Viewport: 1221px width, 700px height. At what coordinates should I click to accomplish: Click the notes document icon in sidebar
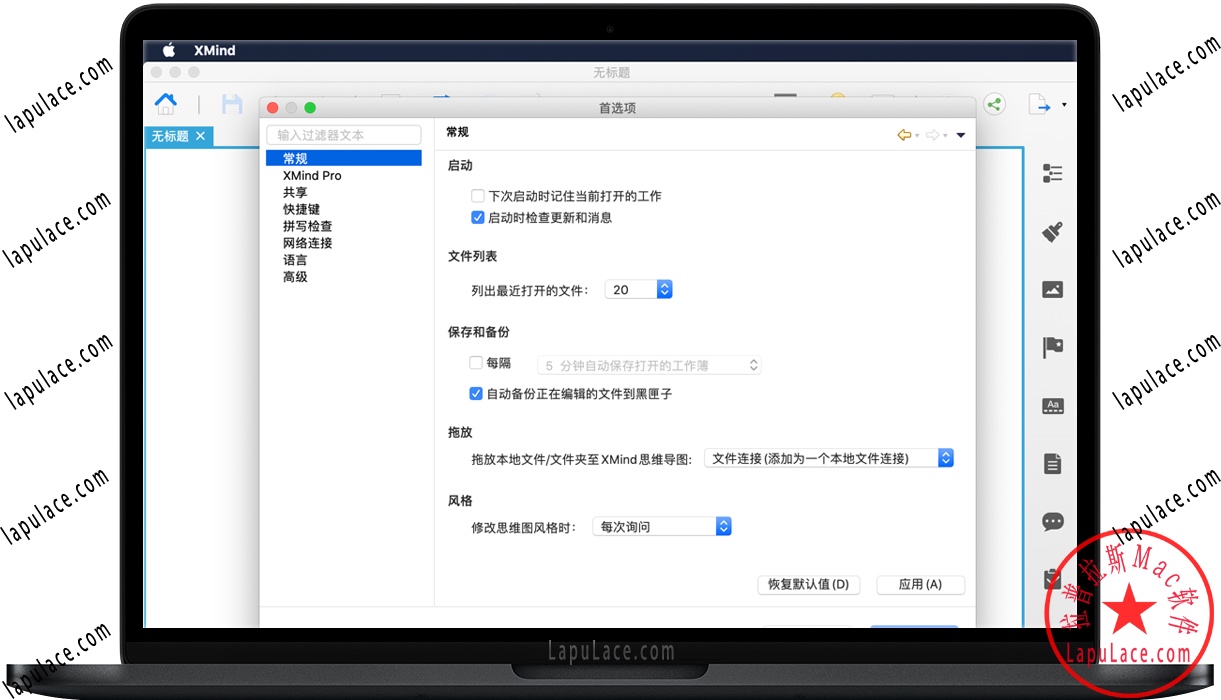(1052, 463)
